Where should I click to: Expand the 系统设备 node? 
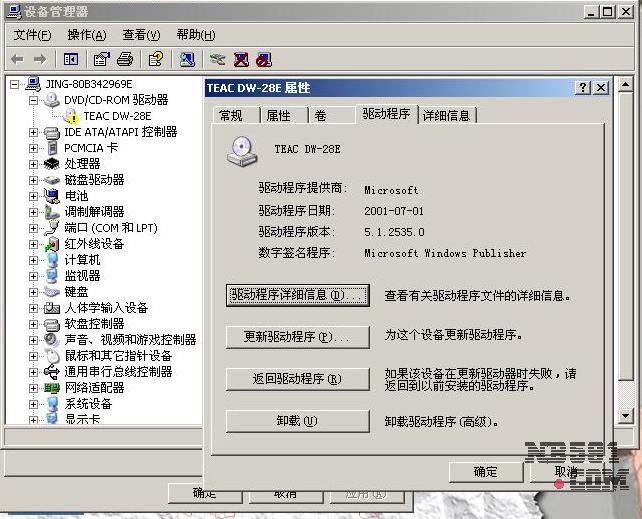[x=34, y=404]
